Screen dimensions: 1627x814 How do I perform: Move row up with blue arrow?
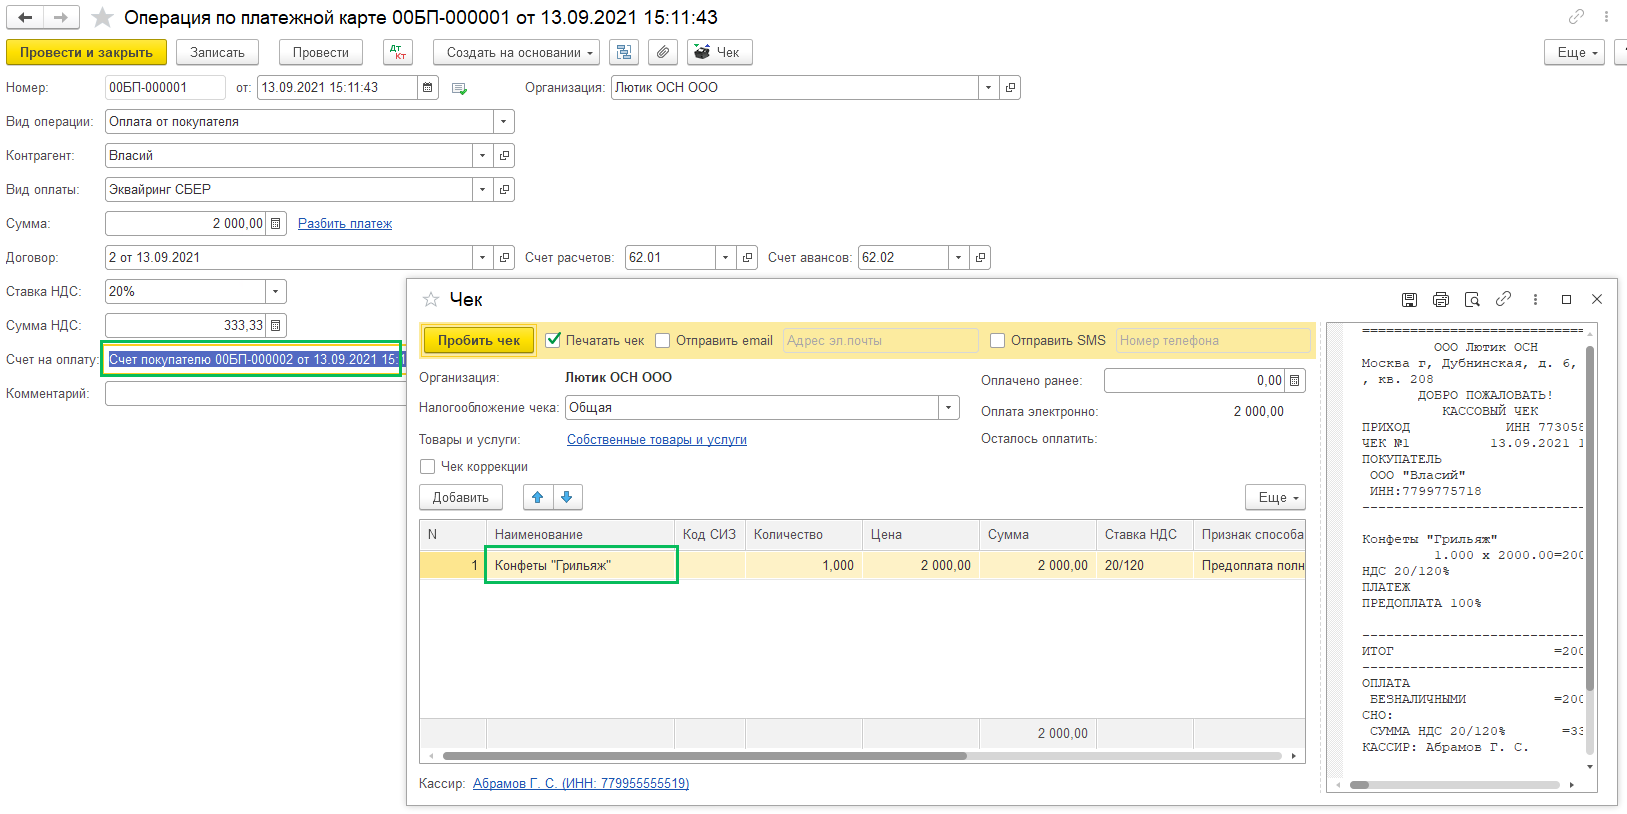point(538,497)
